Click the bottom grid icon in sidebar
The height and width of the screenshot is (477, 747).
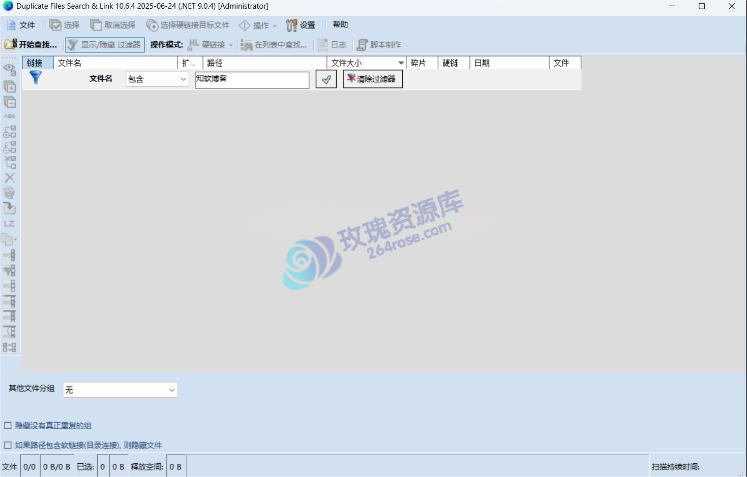tap(10, 347)
